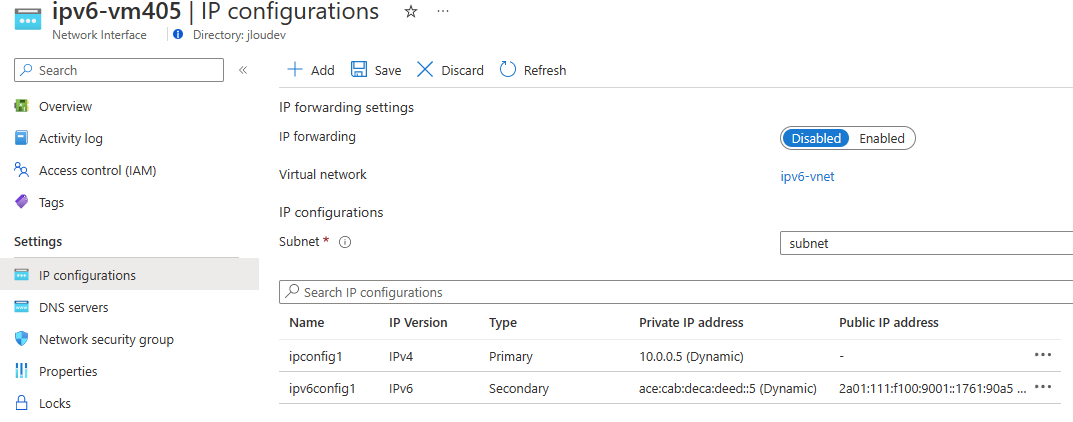Go to Access control (IAM)
Screen dimensions: 1073x422
pos(97,170)
